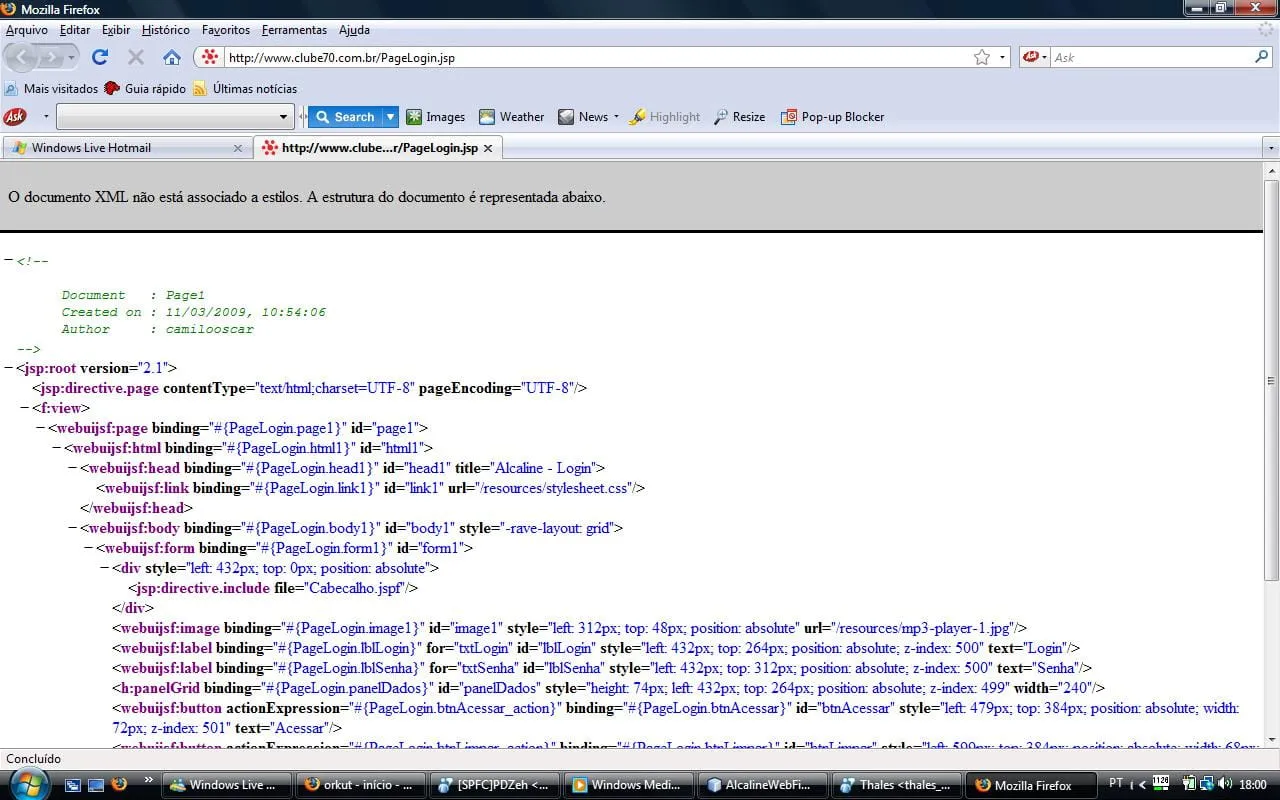Click the Forward navigation arrow
The image size is (1280, 800).
pyautogui.click(x=52, y=57)
